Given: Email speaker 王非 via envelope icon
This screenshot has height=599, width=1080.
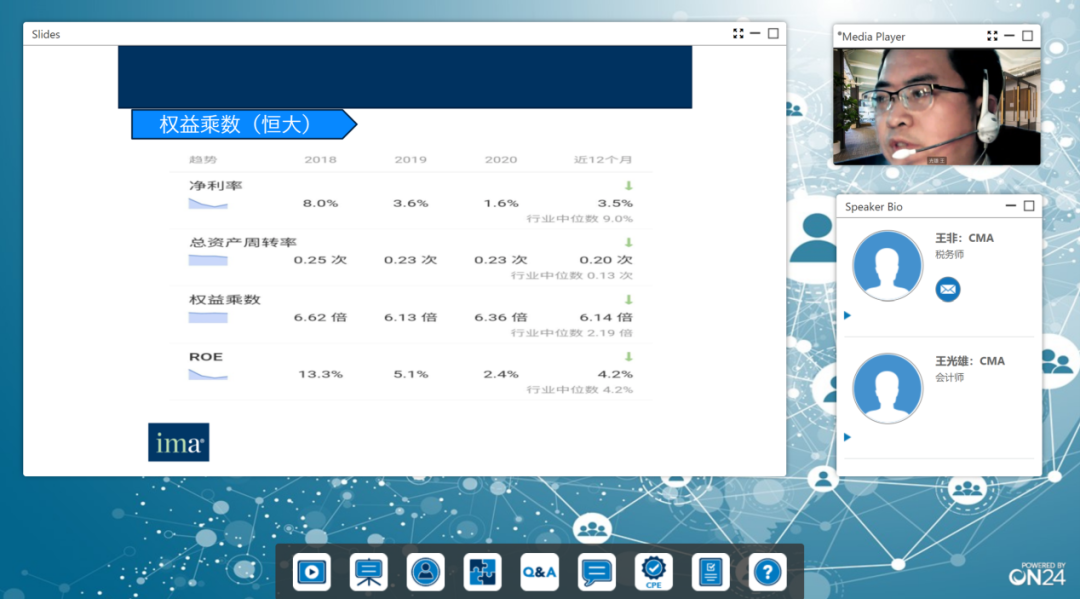Looking at the screenshot, I should pyautogui.click(x=948, y=289).
